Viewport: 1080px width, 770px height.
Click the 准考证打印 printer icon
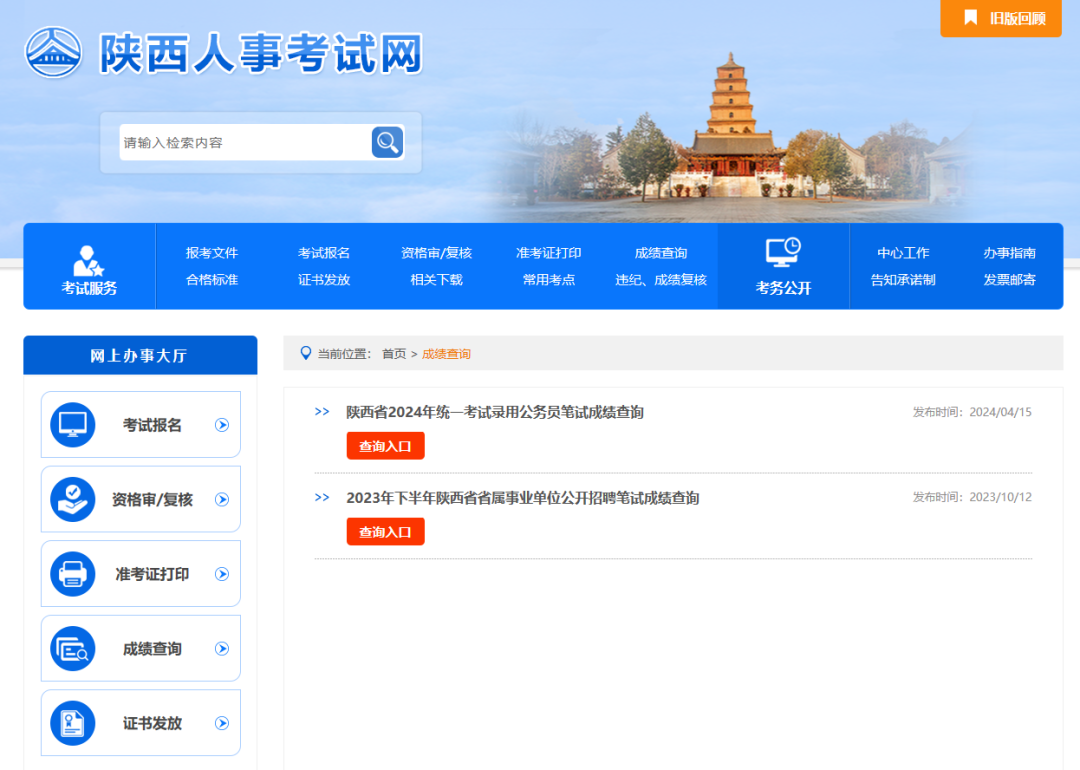click(73, 574)
